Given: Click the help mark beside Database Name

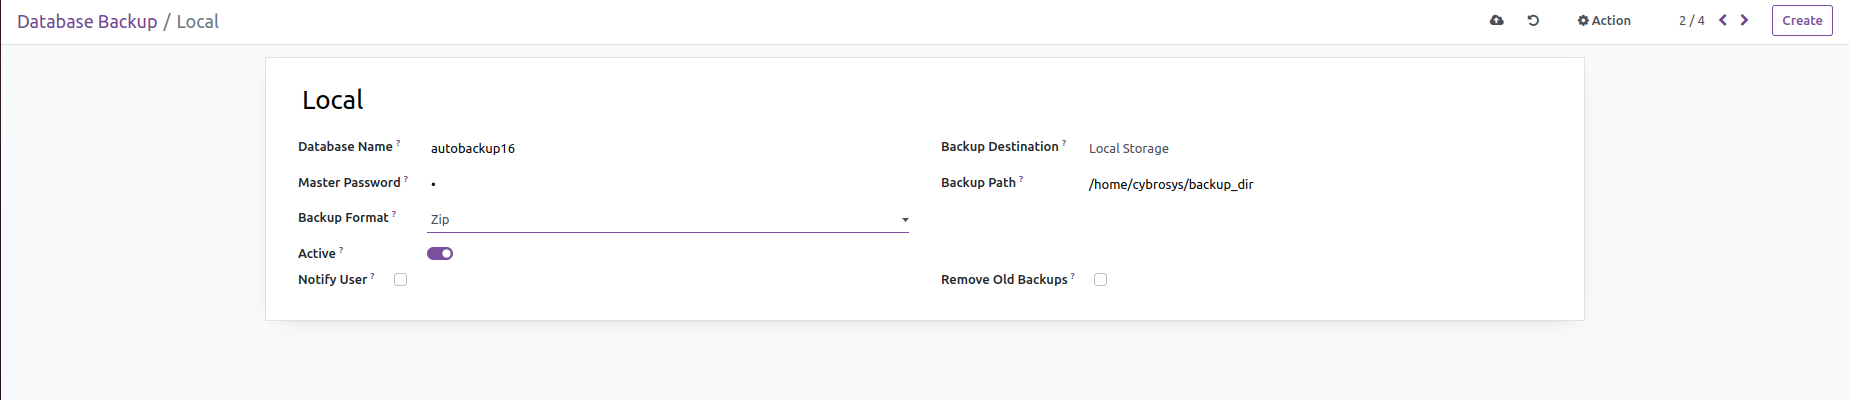Looking at the screenshot, I should [398, 143].
